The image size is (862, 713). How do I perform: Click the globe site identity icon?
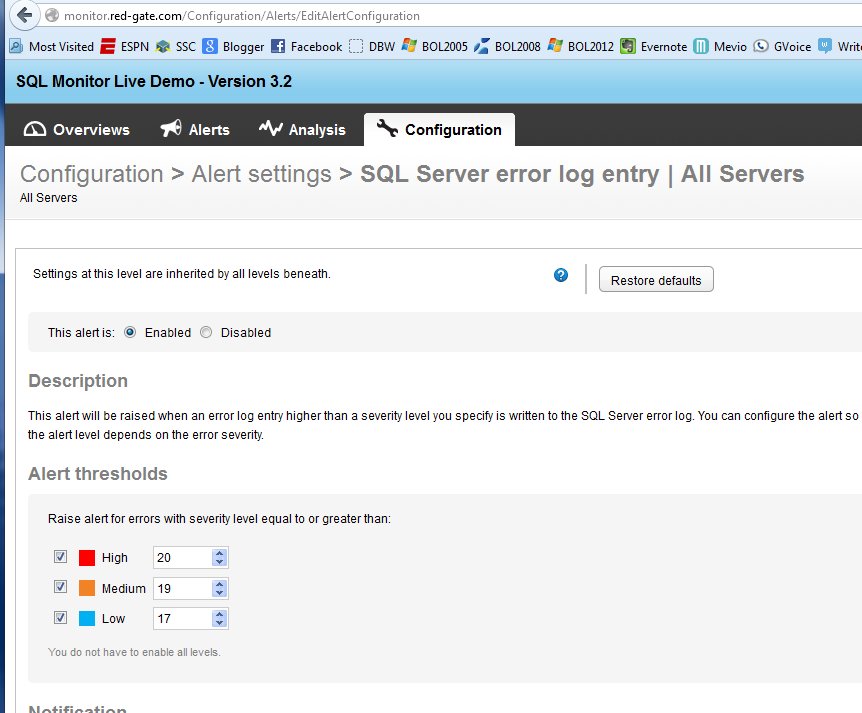[52, 15]
